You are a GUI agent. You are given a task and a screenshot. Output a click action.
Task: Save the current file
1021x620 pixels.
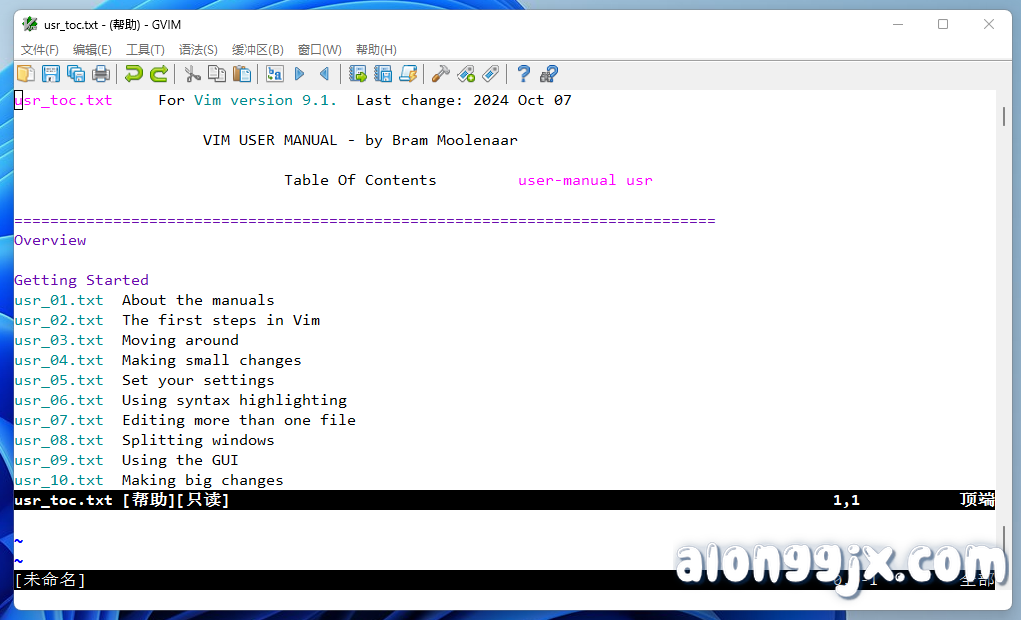click(x=50, y=74)
